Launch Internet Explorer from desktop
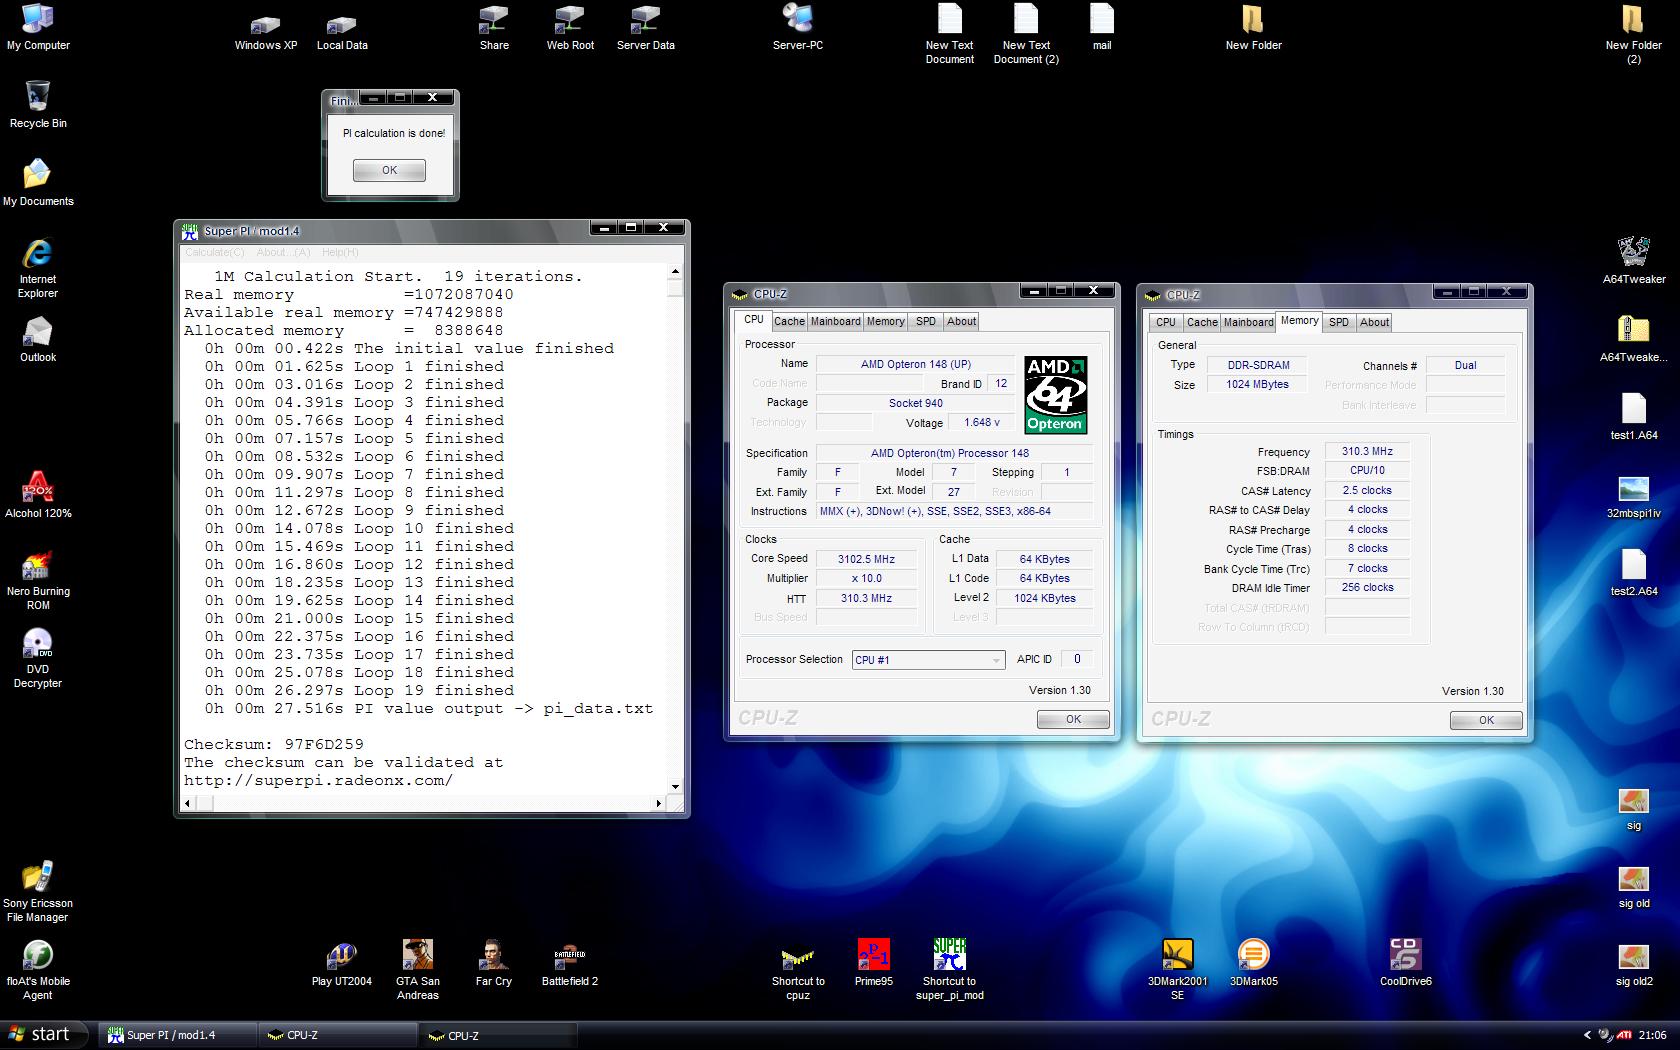Viewport: 1680px width, 1050px height. [38, 268]
